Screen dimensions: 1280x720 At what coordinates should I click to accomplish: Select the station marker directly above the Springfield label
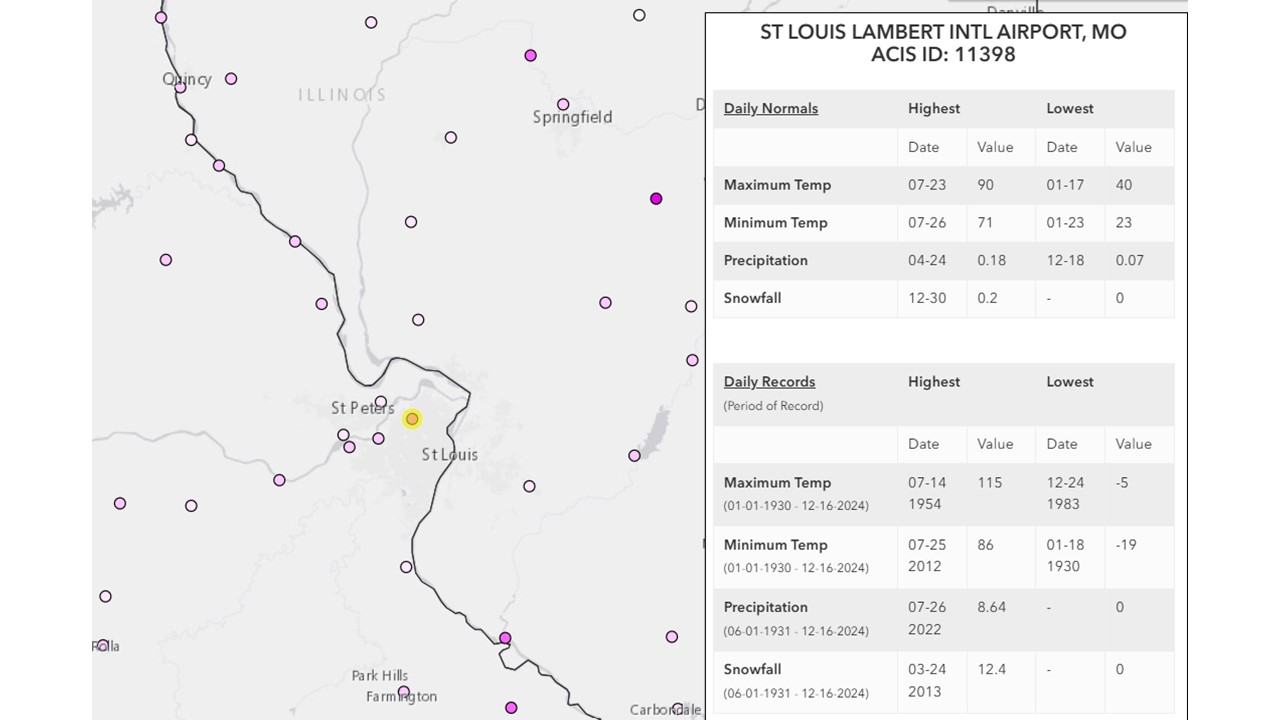563,104
